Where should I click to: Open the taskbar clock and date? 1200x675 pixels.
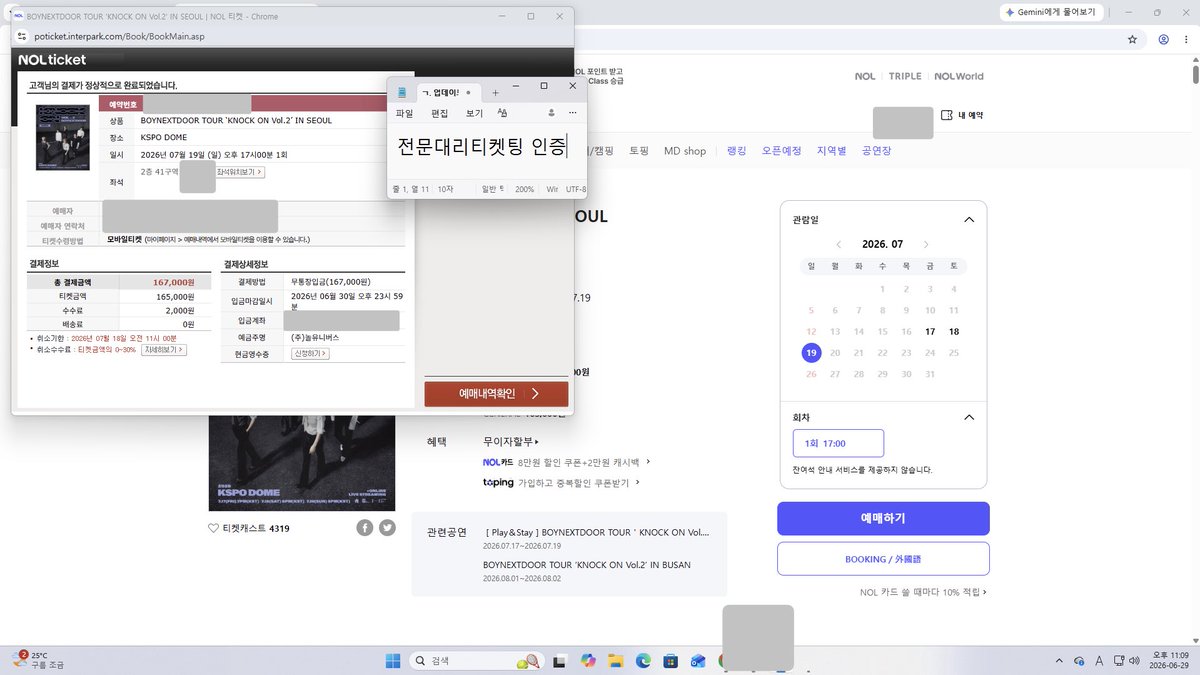coord(1167,660)
